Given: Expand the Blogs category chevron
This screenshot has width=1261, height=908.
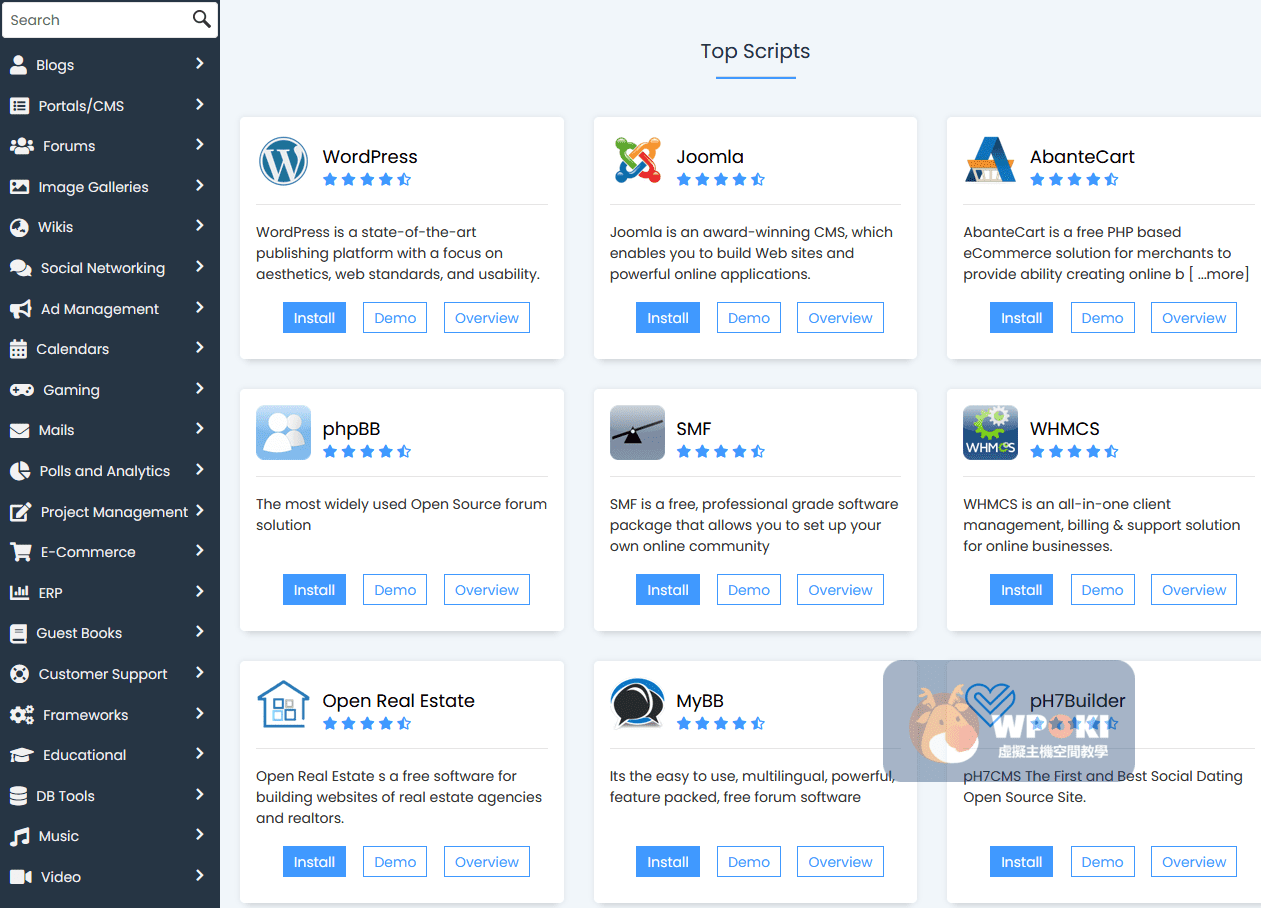Looking at the screenshot, I should click(200, 64).
